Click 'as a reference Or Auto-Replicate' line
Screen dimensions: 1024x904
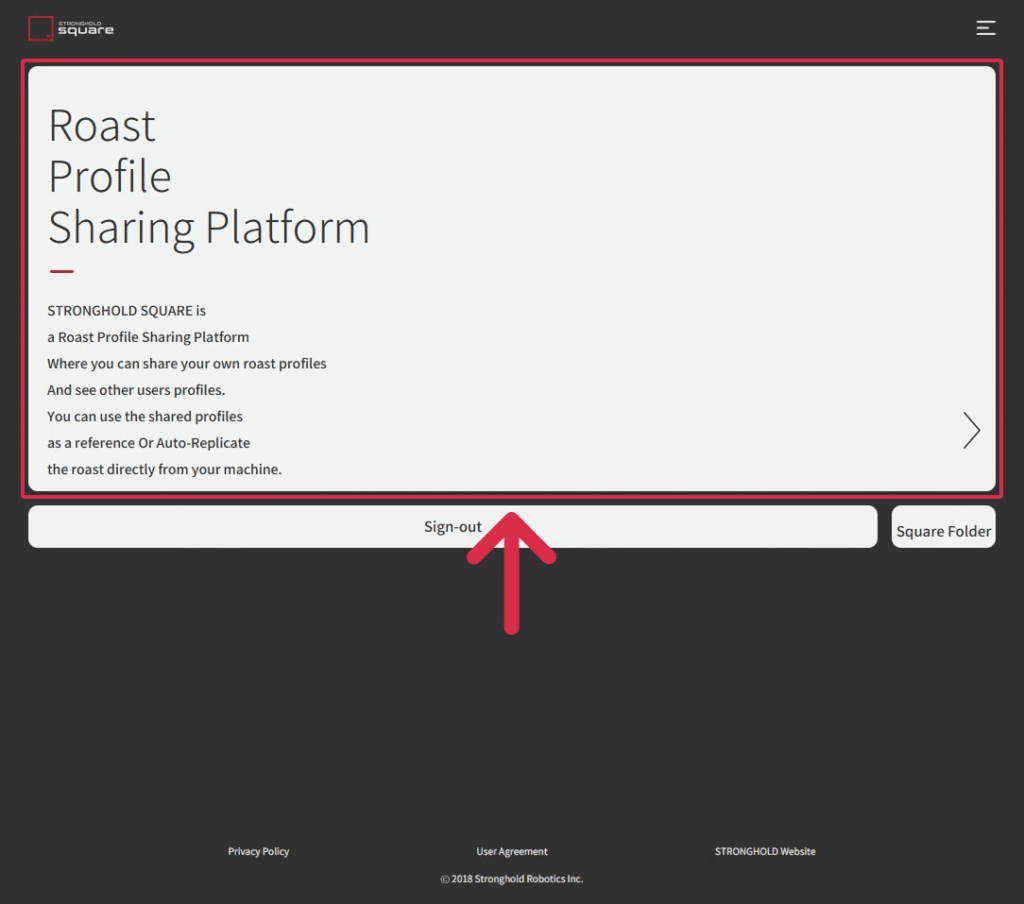149,443
